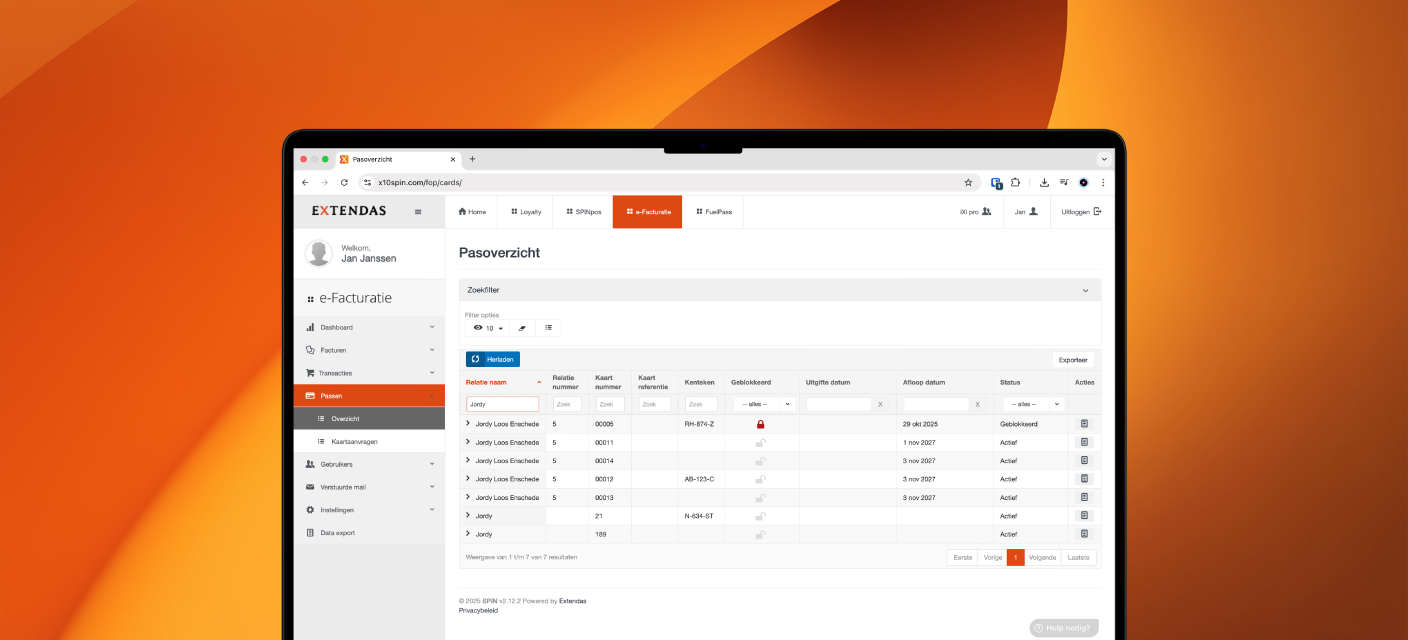The height and width of the screenshot is (640, 1408).
Task: Bookmark page with the star icon
Action: click(x=968, y=183)
